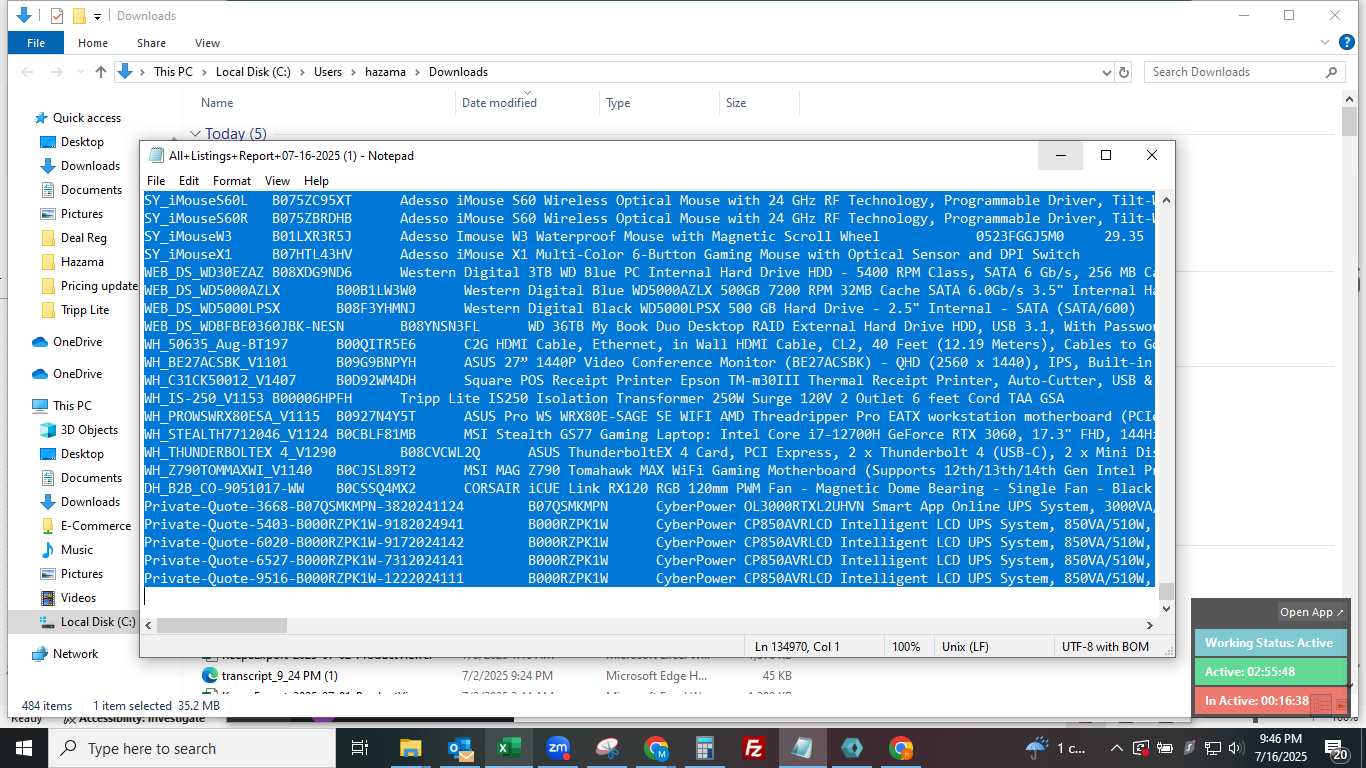Switch to Excel in the taskbar
Image resolution: width=1366 pixels, height=768 pixels.
[x=508, y=748]
